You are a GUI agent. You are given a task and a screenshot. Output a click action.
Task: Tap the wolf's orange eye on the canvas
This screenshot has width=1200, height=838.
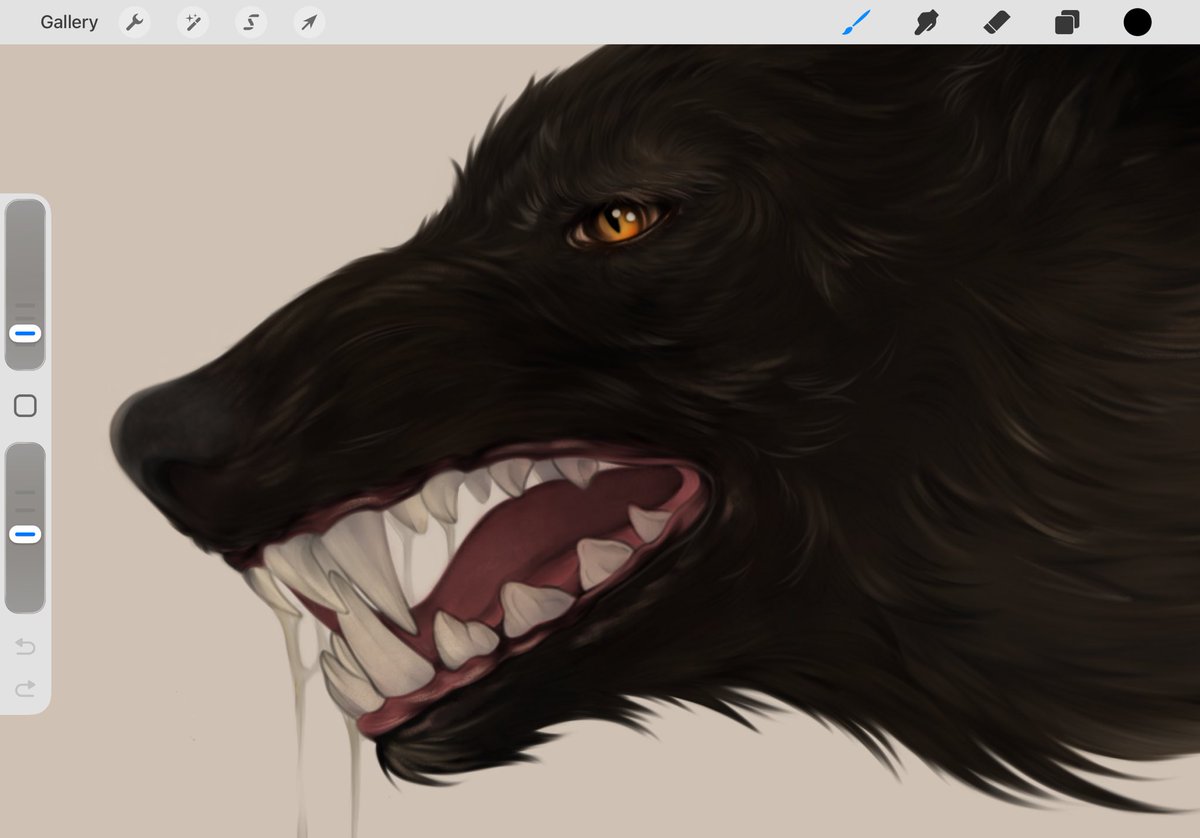619,222
